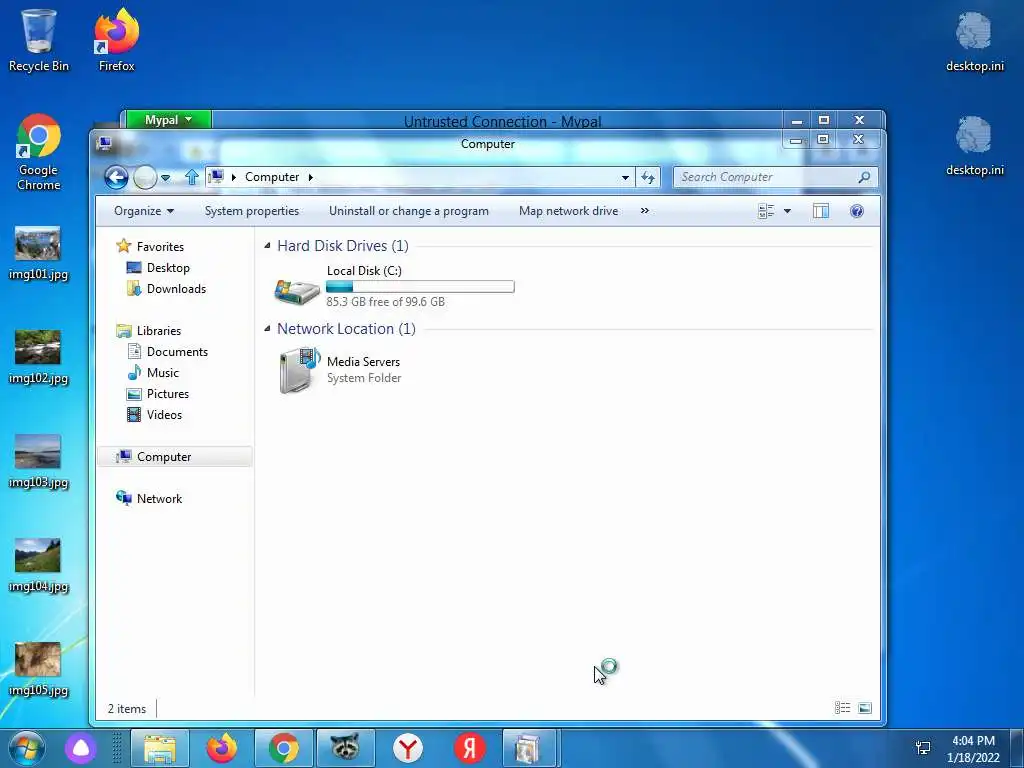Click the forward navigation button in Explorer

(x=145, y=177)
